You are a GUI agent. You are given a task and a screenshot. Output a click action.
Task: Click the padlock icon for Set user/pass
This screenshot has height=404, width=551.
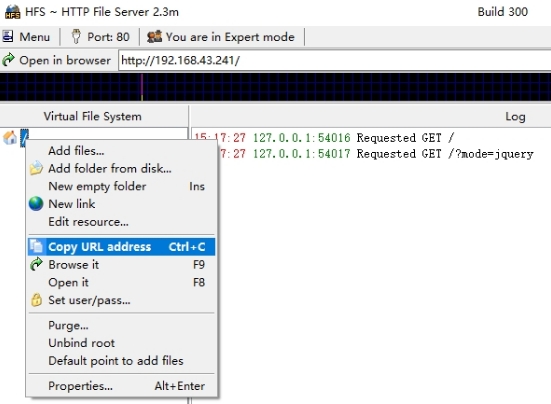coord(36,300)
